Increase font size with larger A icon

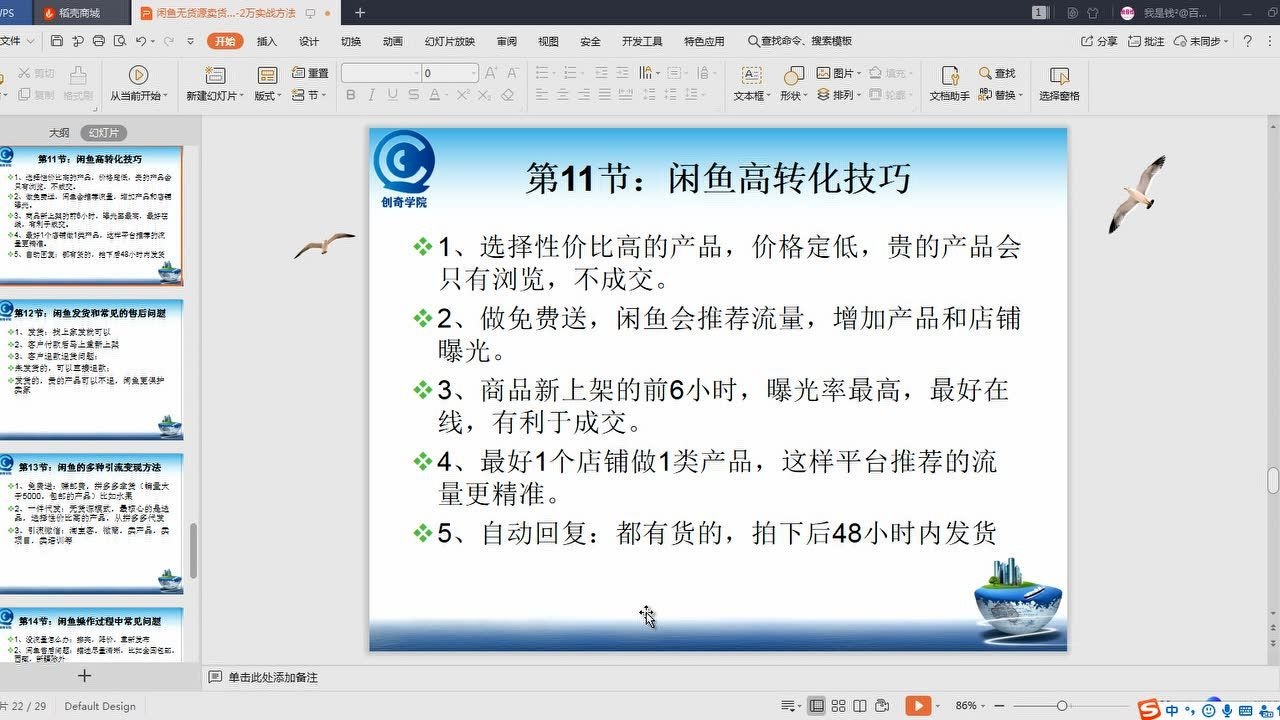(x=491, y=73)
